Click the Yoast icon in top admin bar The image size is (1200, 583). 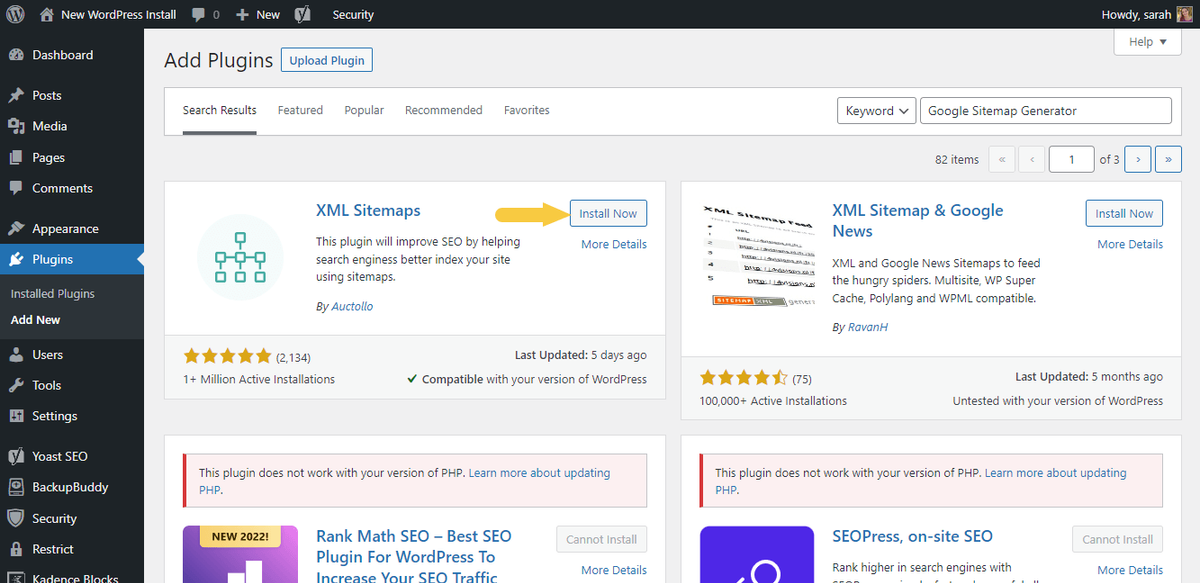tap(302, 15)
